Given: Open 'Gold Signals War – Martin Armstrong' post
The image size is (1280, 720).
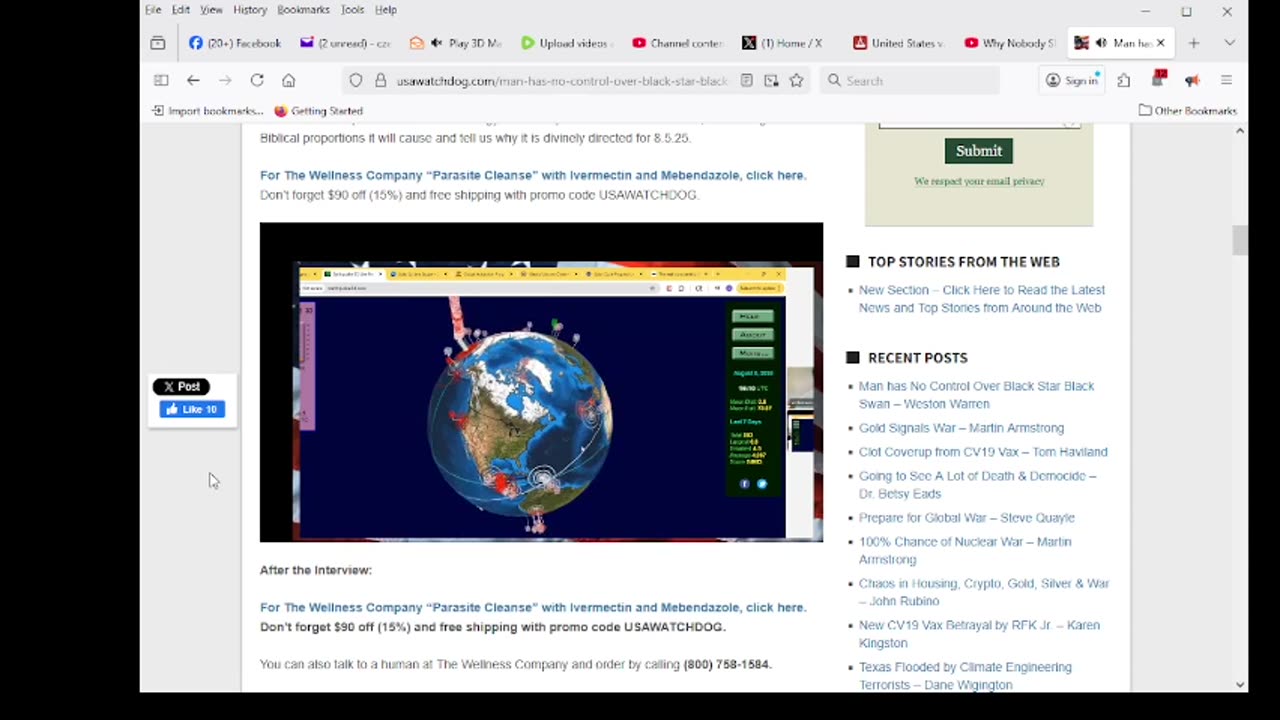Looking at the screenshot, I should point(961,428).
